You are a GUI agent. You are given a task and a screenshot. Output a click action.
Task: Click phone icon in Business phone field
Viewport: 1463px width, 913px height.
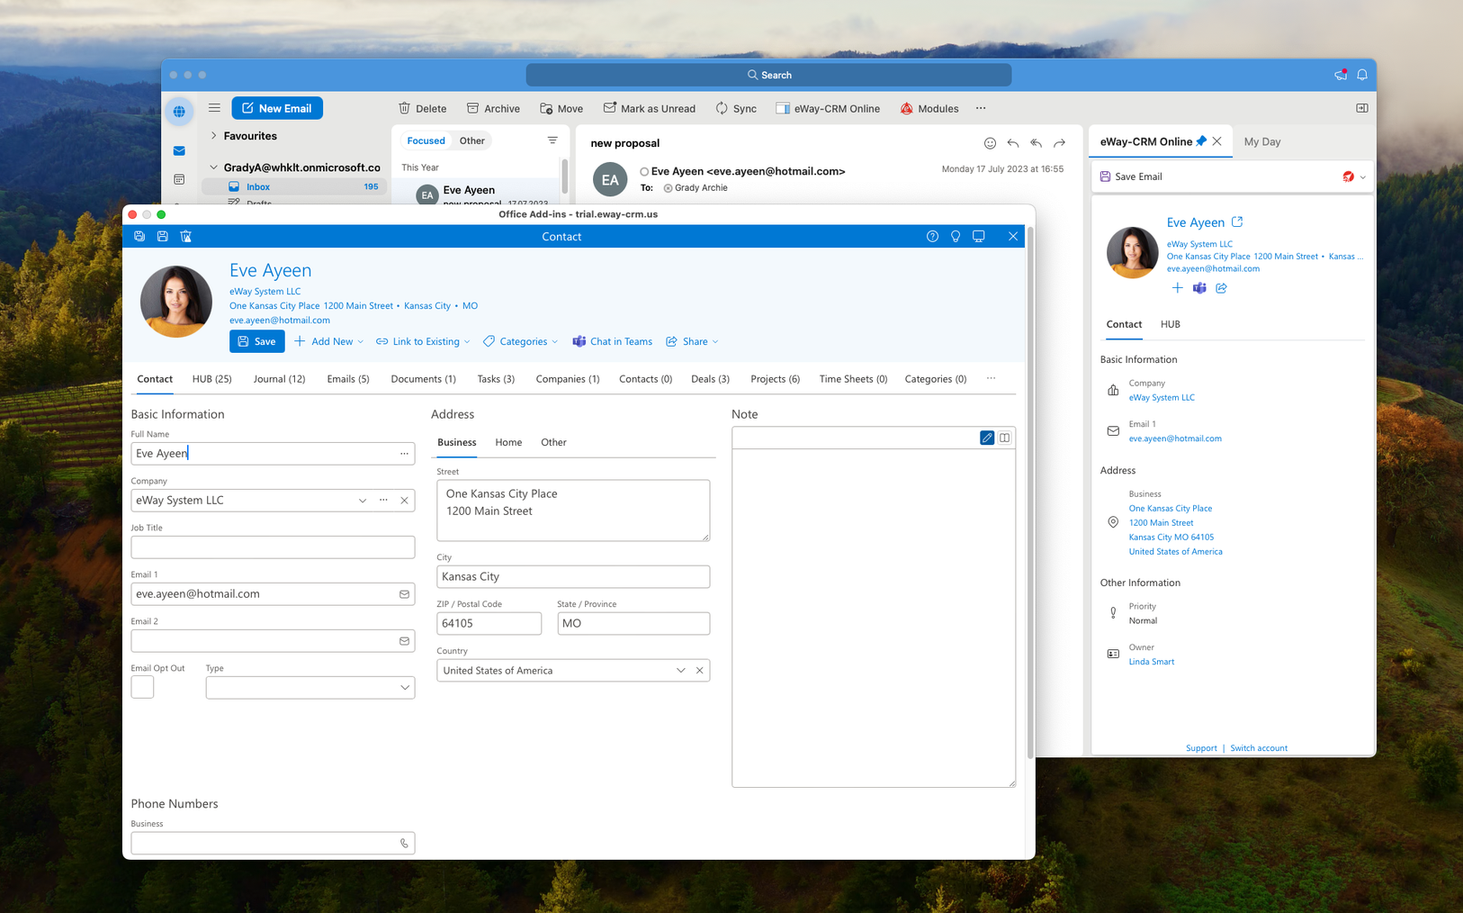pos(404,844)
